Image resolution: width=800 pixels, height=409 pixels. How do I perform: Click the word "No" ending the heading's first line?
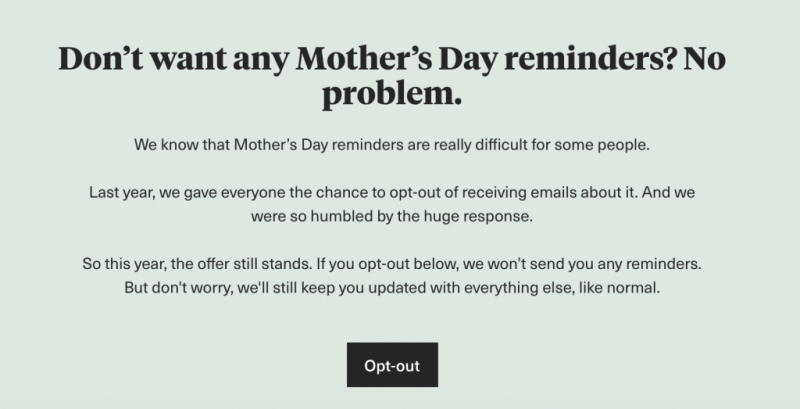[x=705, y=58]
